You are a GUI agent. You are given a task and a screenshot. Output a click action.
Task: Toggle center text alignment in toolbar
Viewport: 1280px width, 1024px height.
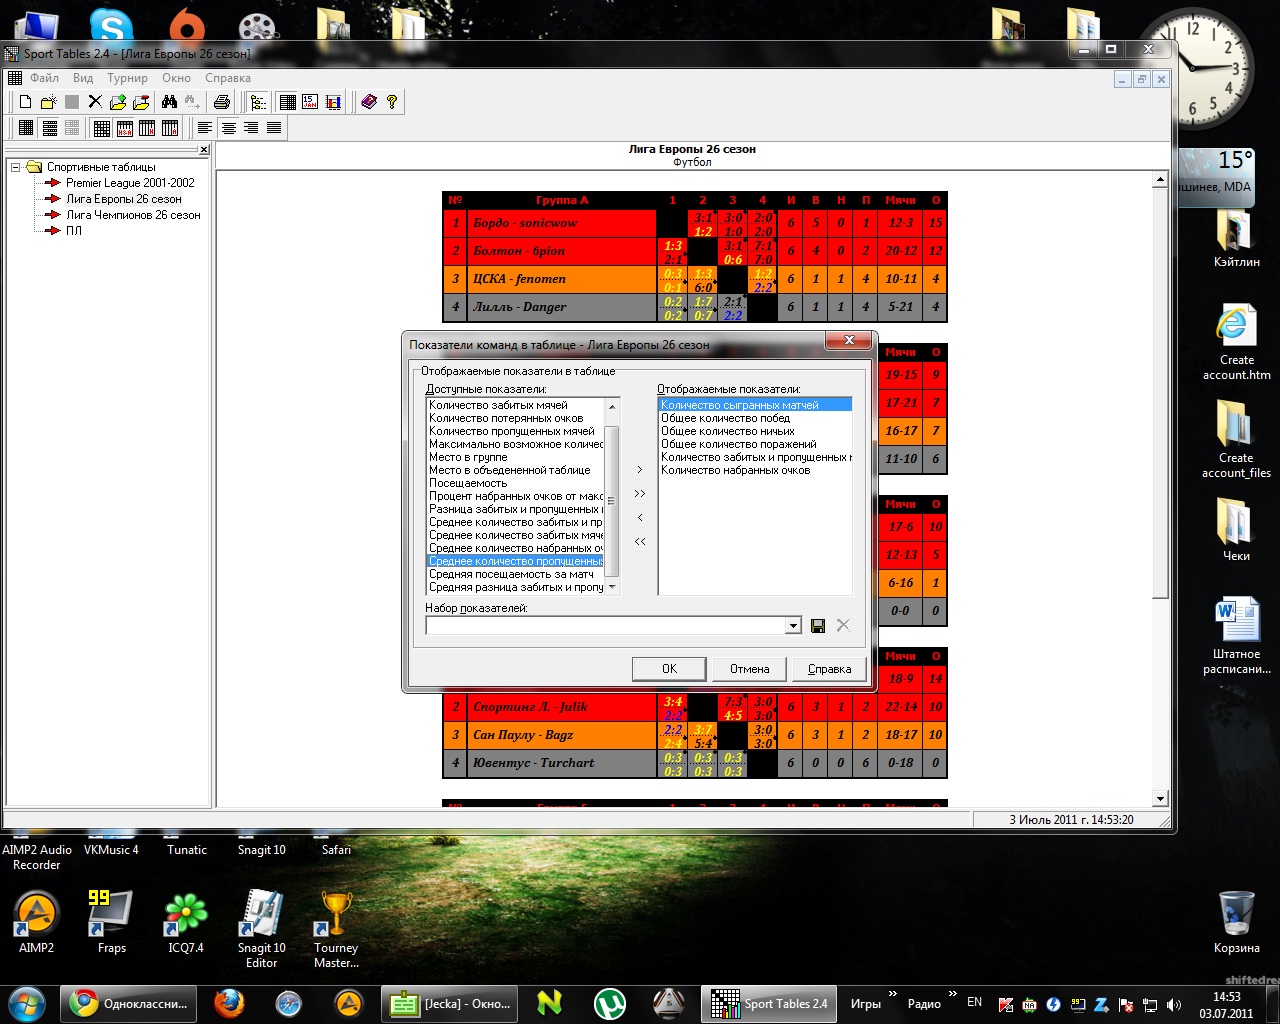(x=229, y=128)
